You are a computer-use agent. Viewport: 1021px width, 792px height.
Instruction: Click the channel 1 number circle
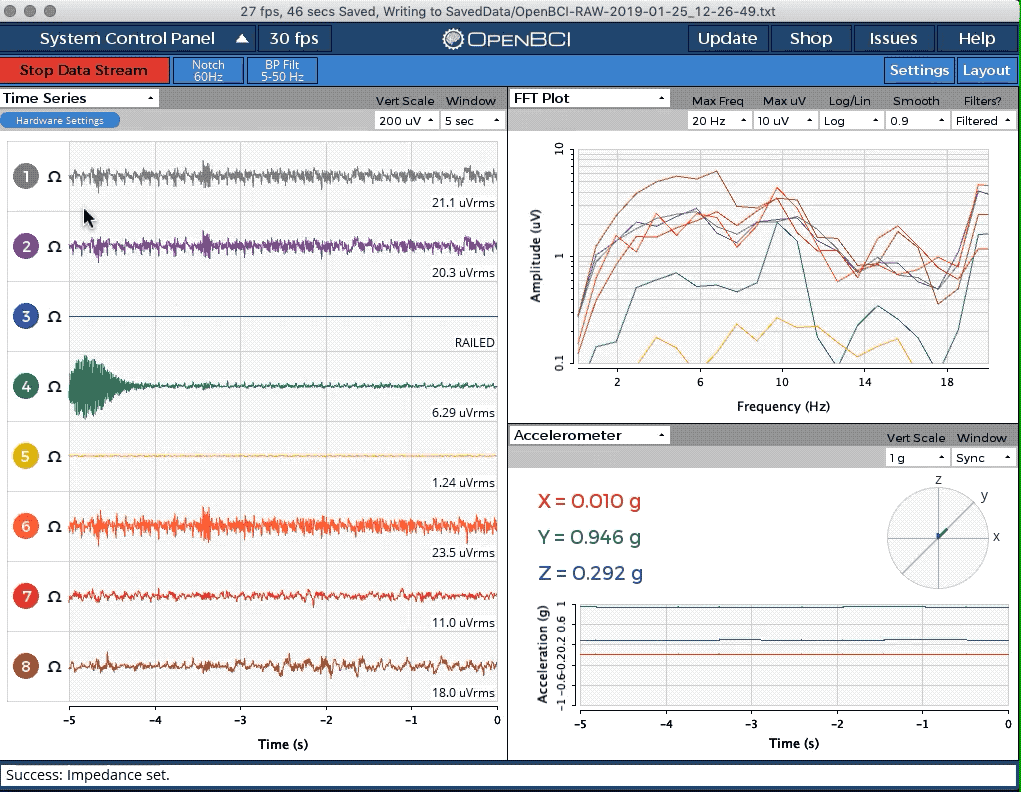pos(26,177)
